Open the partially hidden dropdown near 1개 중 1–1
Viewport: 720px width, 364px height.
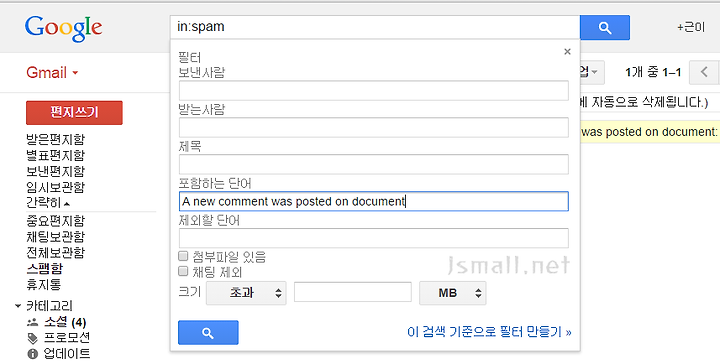pyautogui.click(x=592, y=72)
